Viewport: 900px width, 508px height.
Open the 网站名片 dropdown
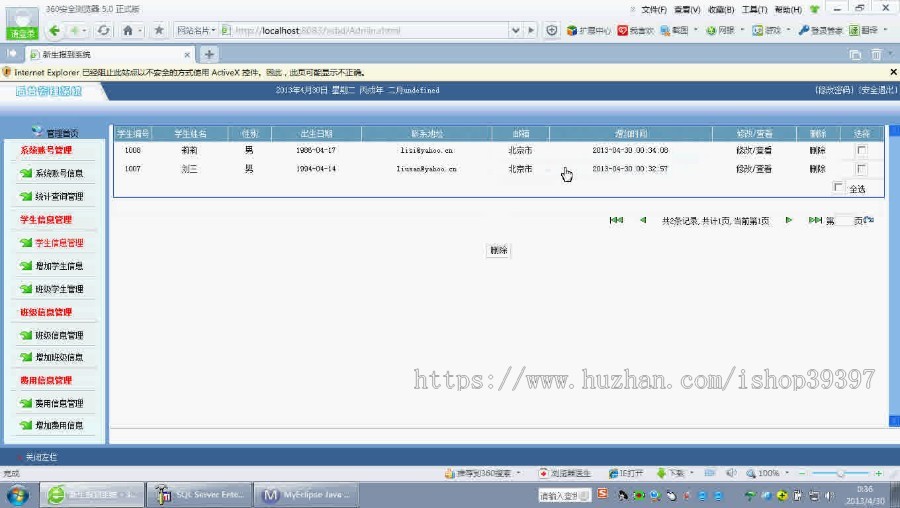[x=196, y=30]
